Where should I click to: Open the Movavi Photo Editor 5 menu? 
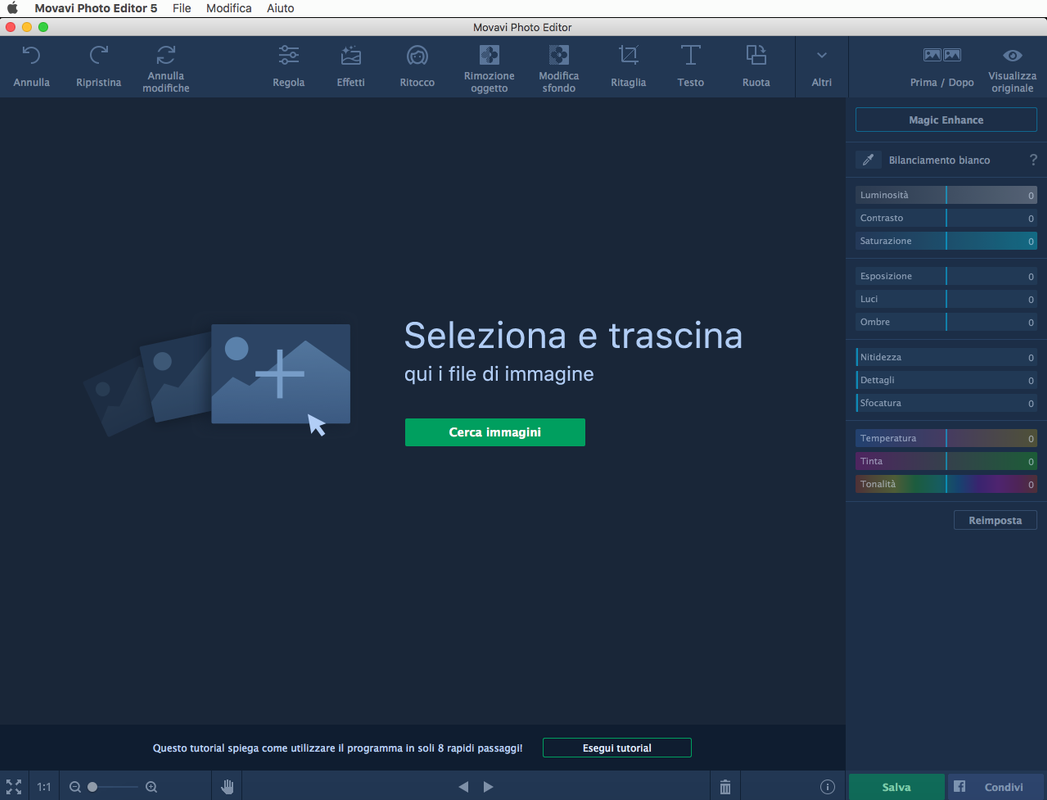tap(96, 8)
